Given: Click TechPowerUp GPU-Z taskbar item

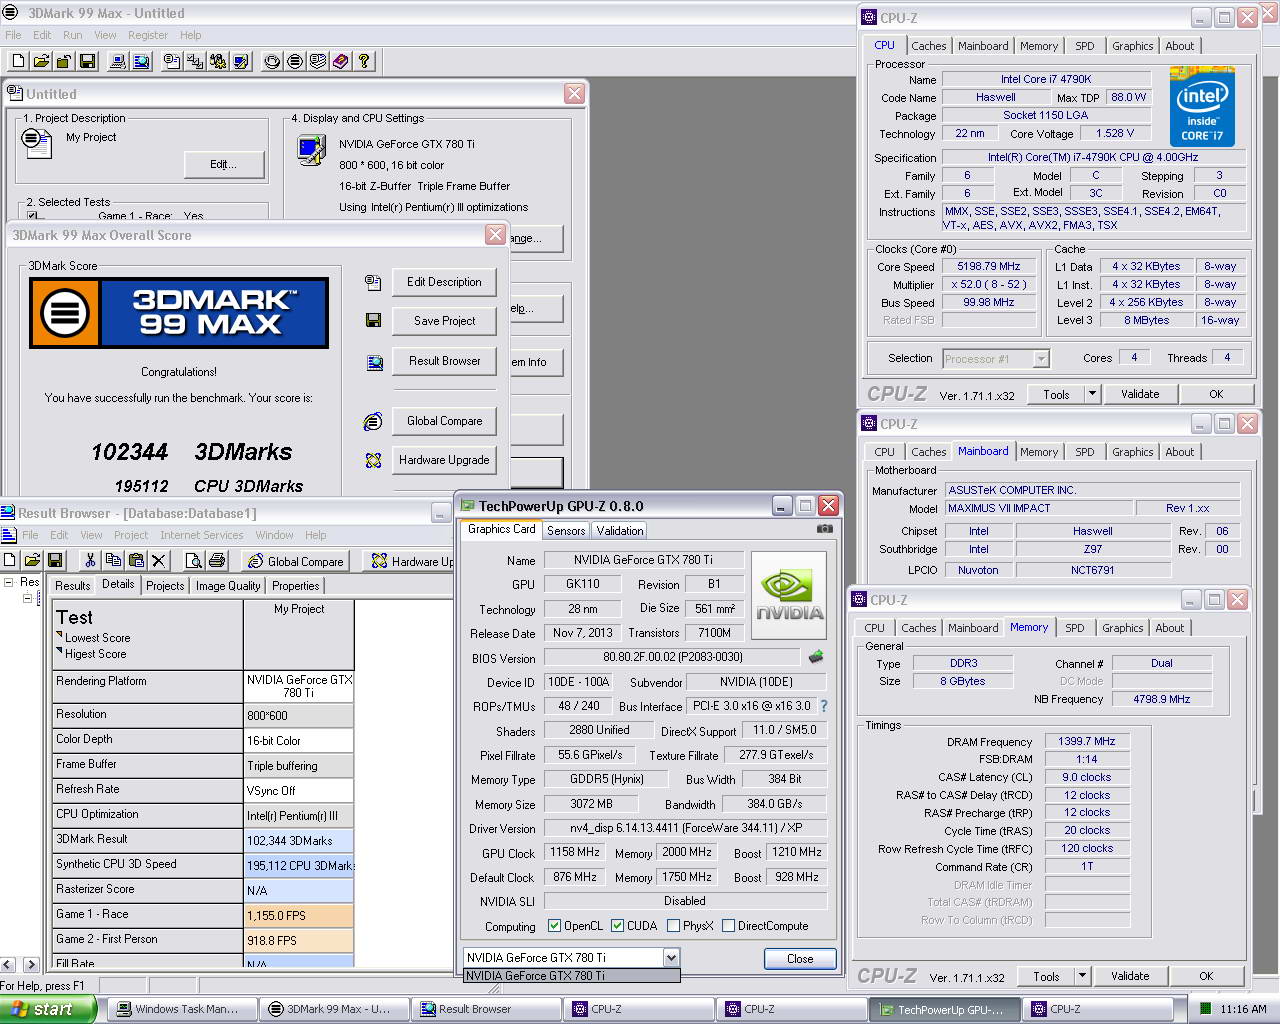Looking at the screenshot, I should click(x=944, y=1010).
